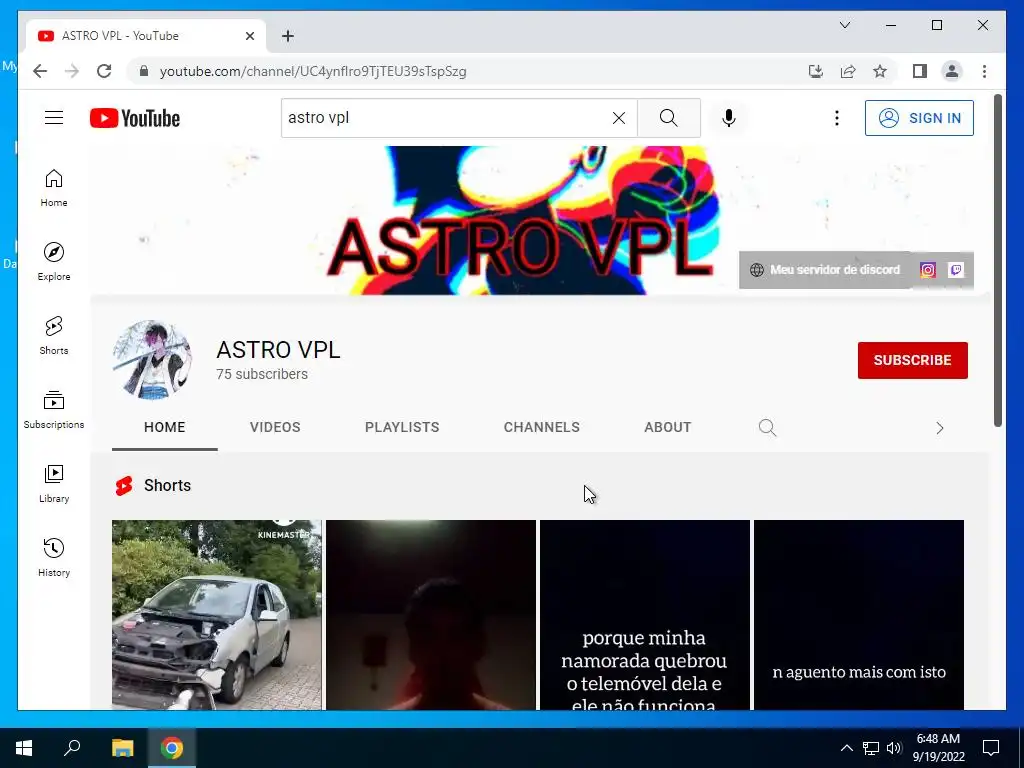The width and height of the screenshot is (1024, 768).
Task: Open File Explorer from the taskbar
Action: 122,748
